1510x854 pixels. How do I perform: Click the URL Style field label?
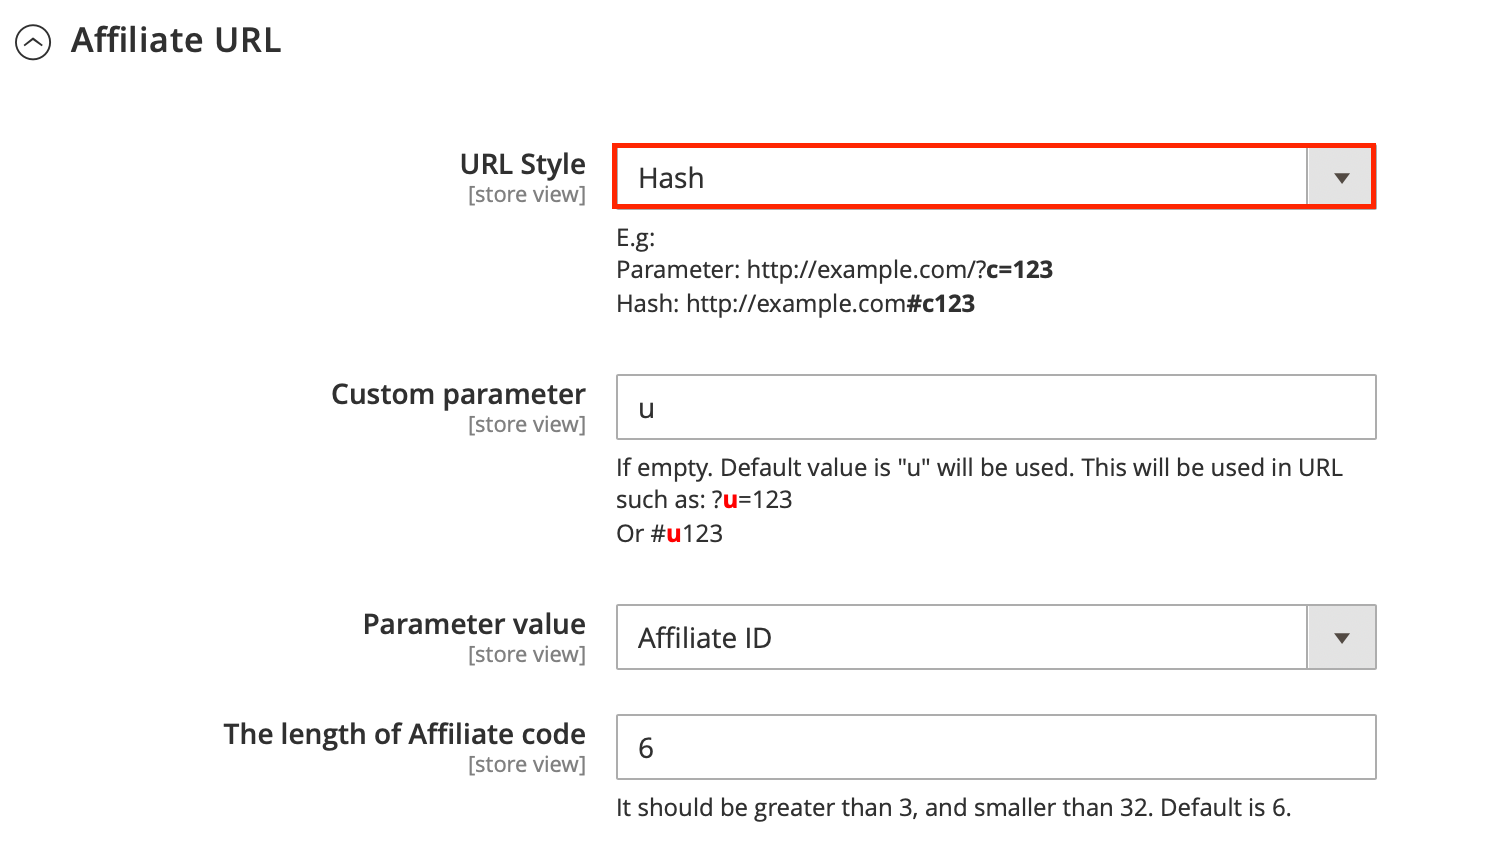coord(523,163)
